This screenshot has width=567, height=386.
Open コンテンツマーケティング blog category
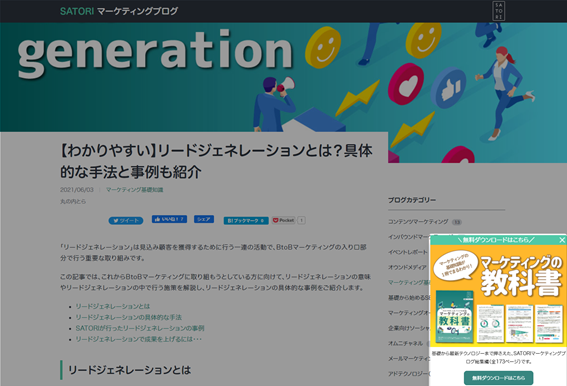(418, 221)
